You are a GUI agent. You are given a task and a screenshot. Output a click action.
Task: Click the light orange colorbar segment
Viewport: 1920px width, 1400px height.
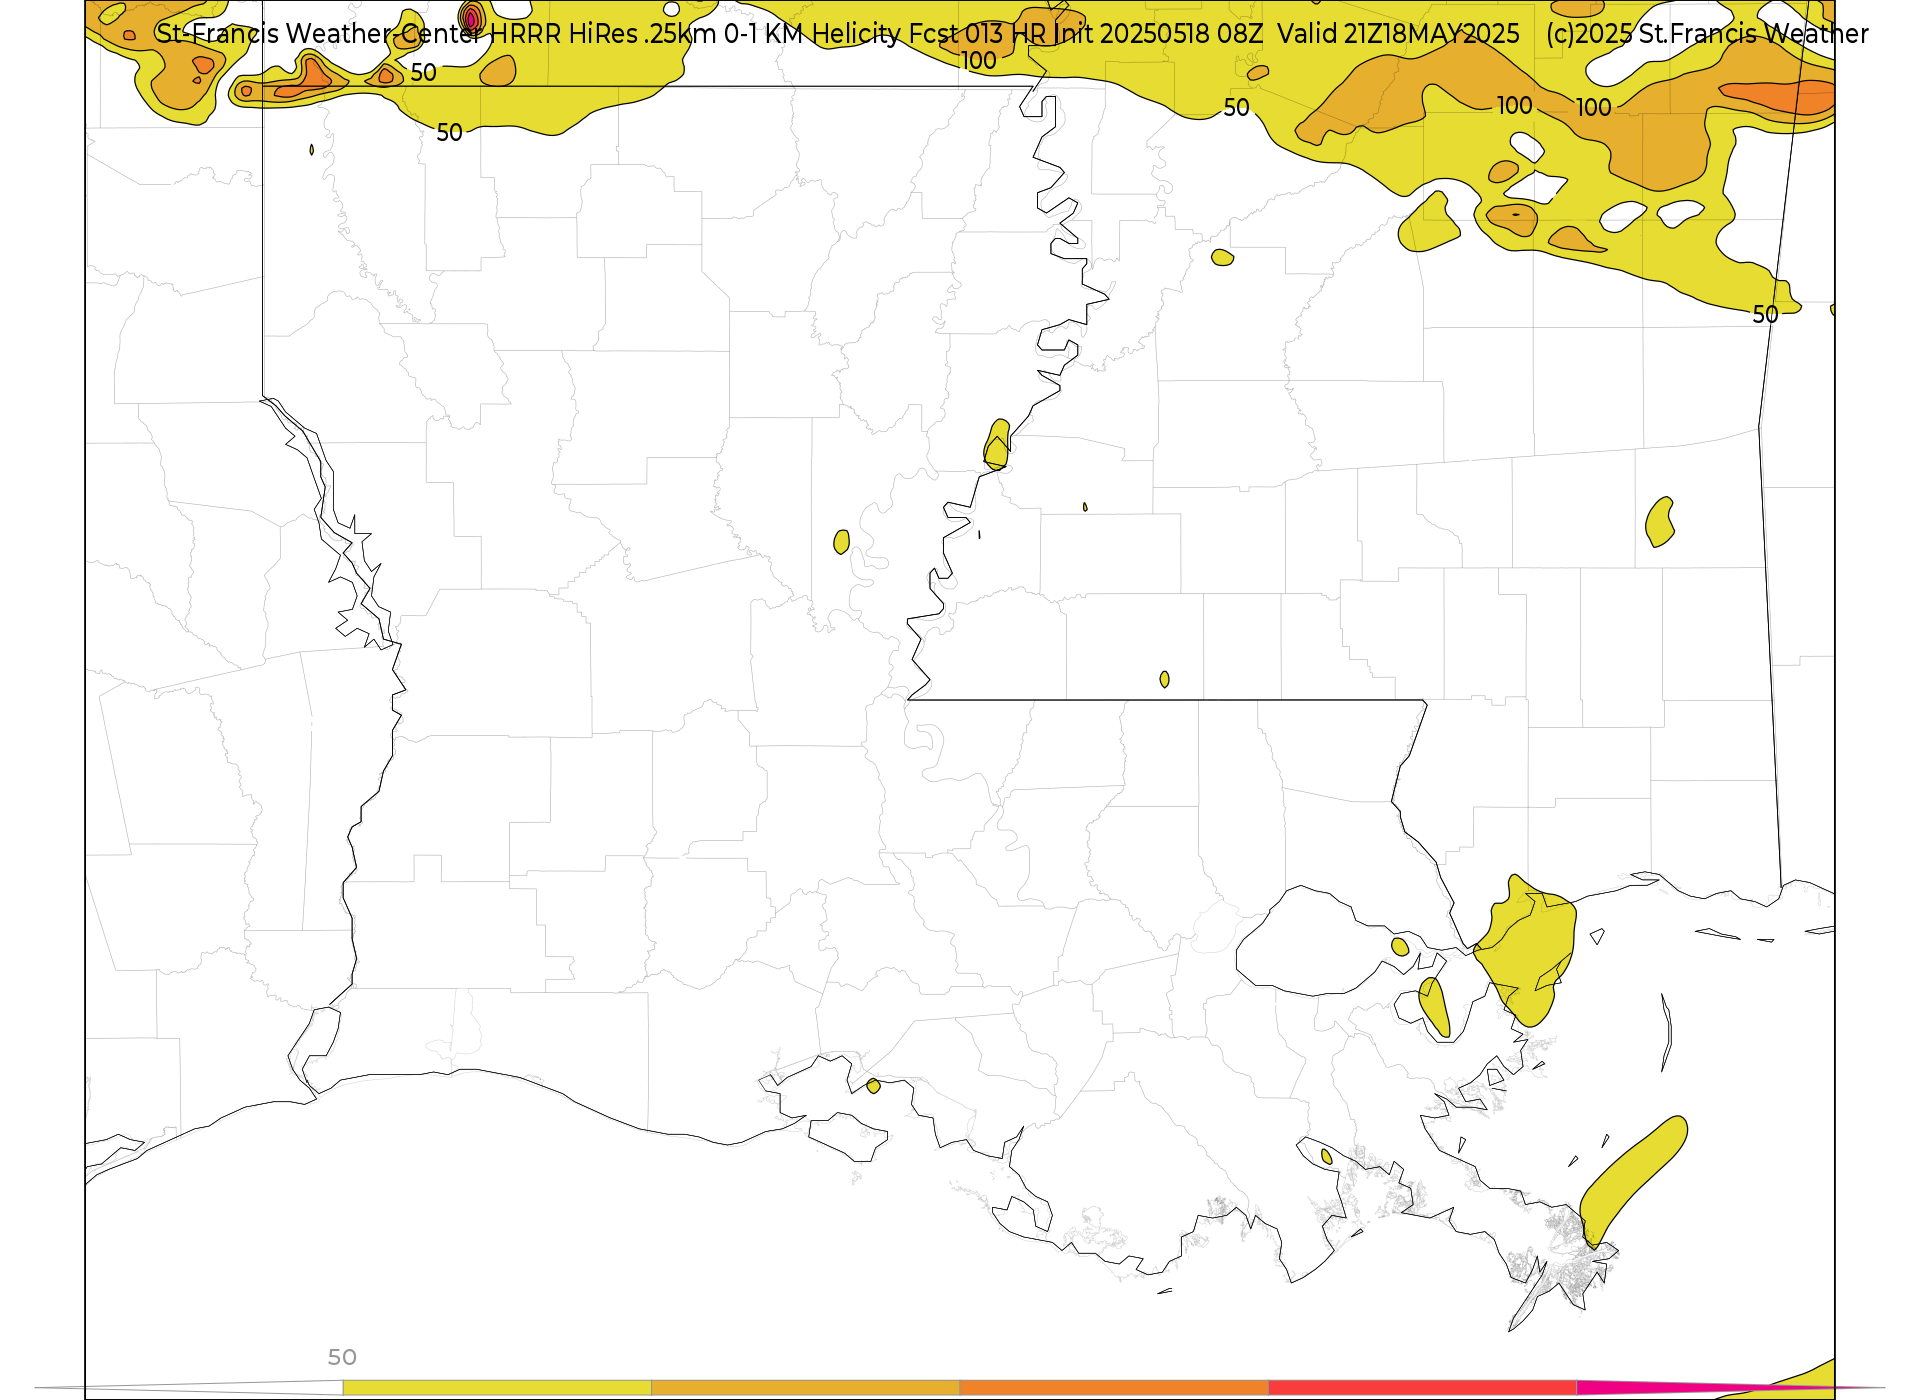(x=805, y=1388)
